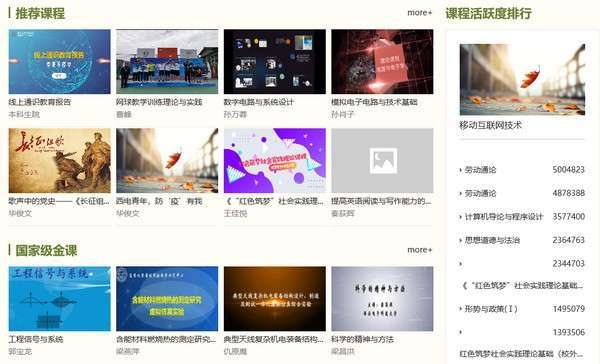Screen dimensions: 600x364
Task: Open the 移动互联网技术 title link
Action: pos(491,125)
